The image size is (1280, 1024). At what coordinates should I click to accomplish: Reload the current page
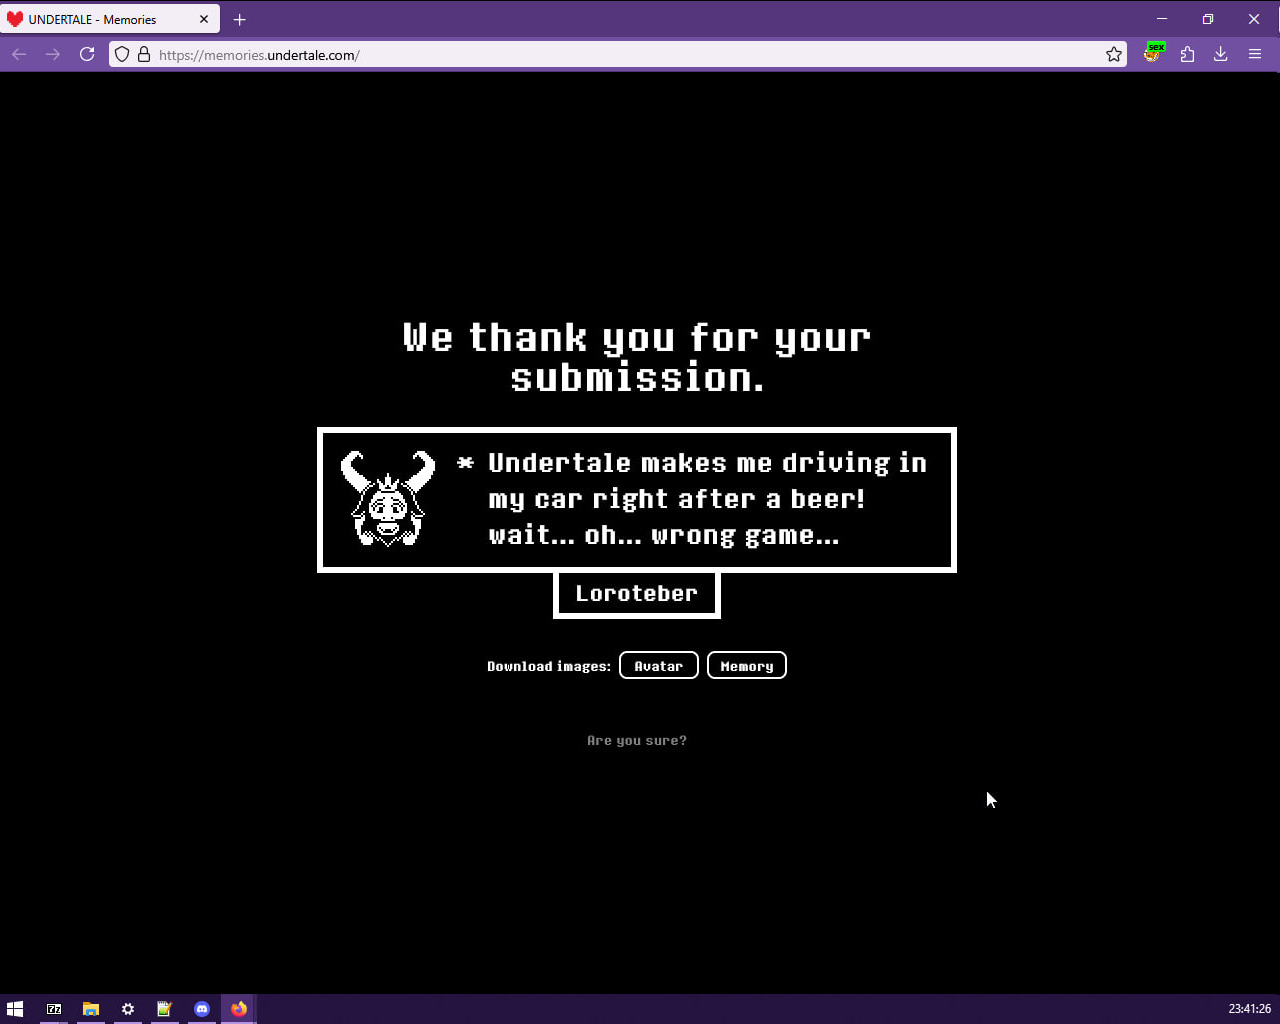(87, 55)
